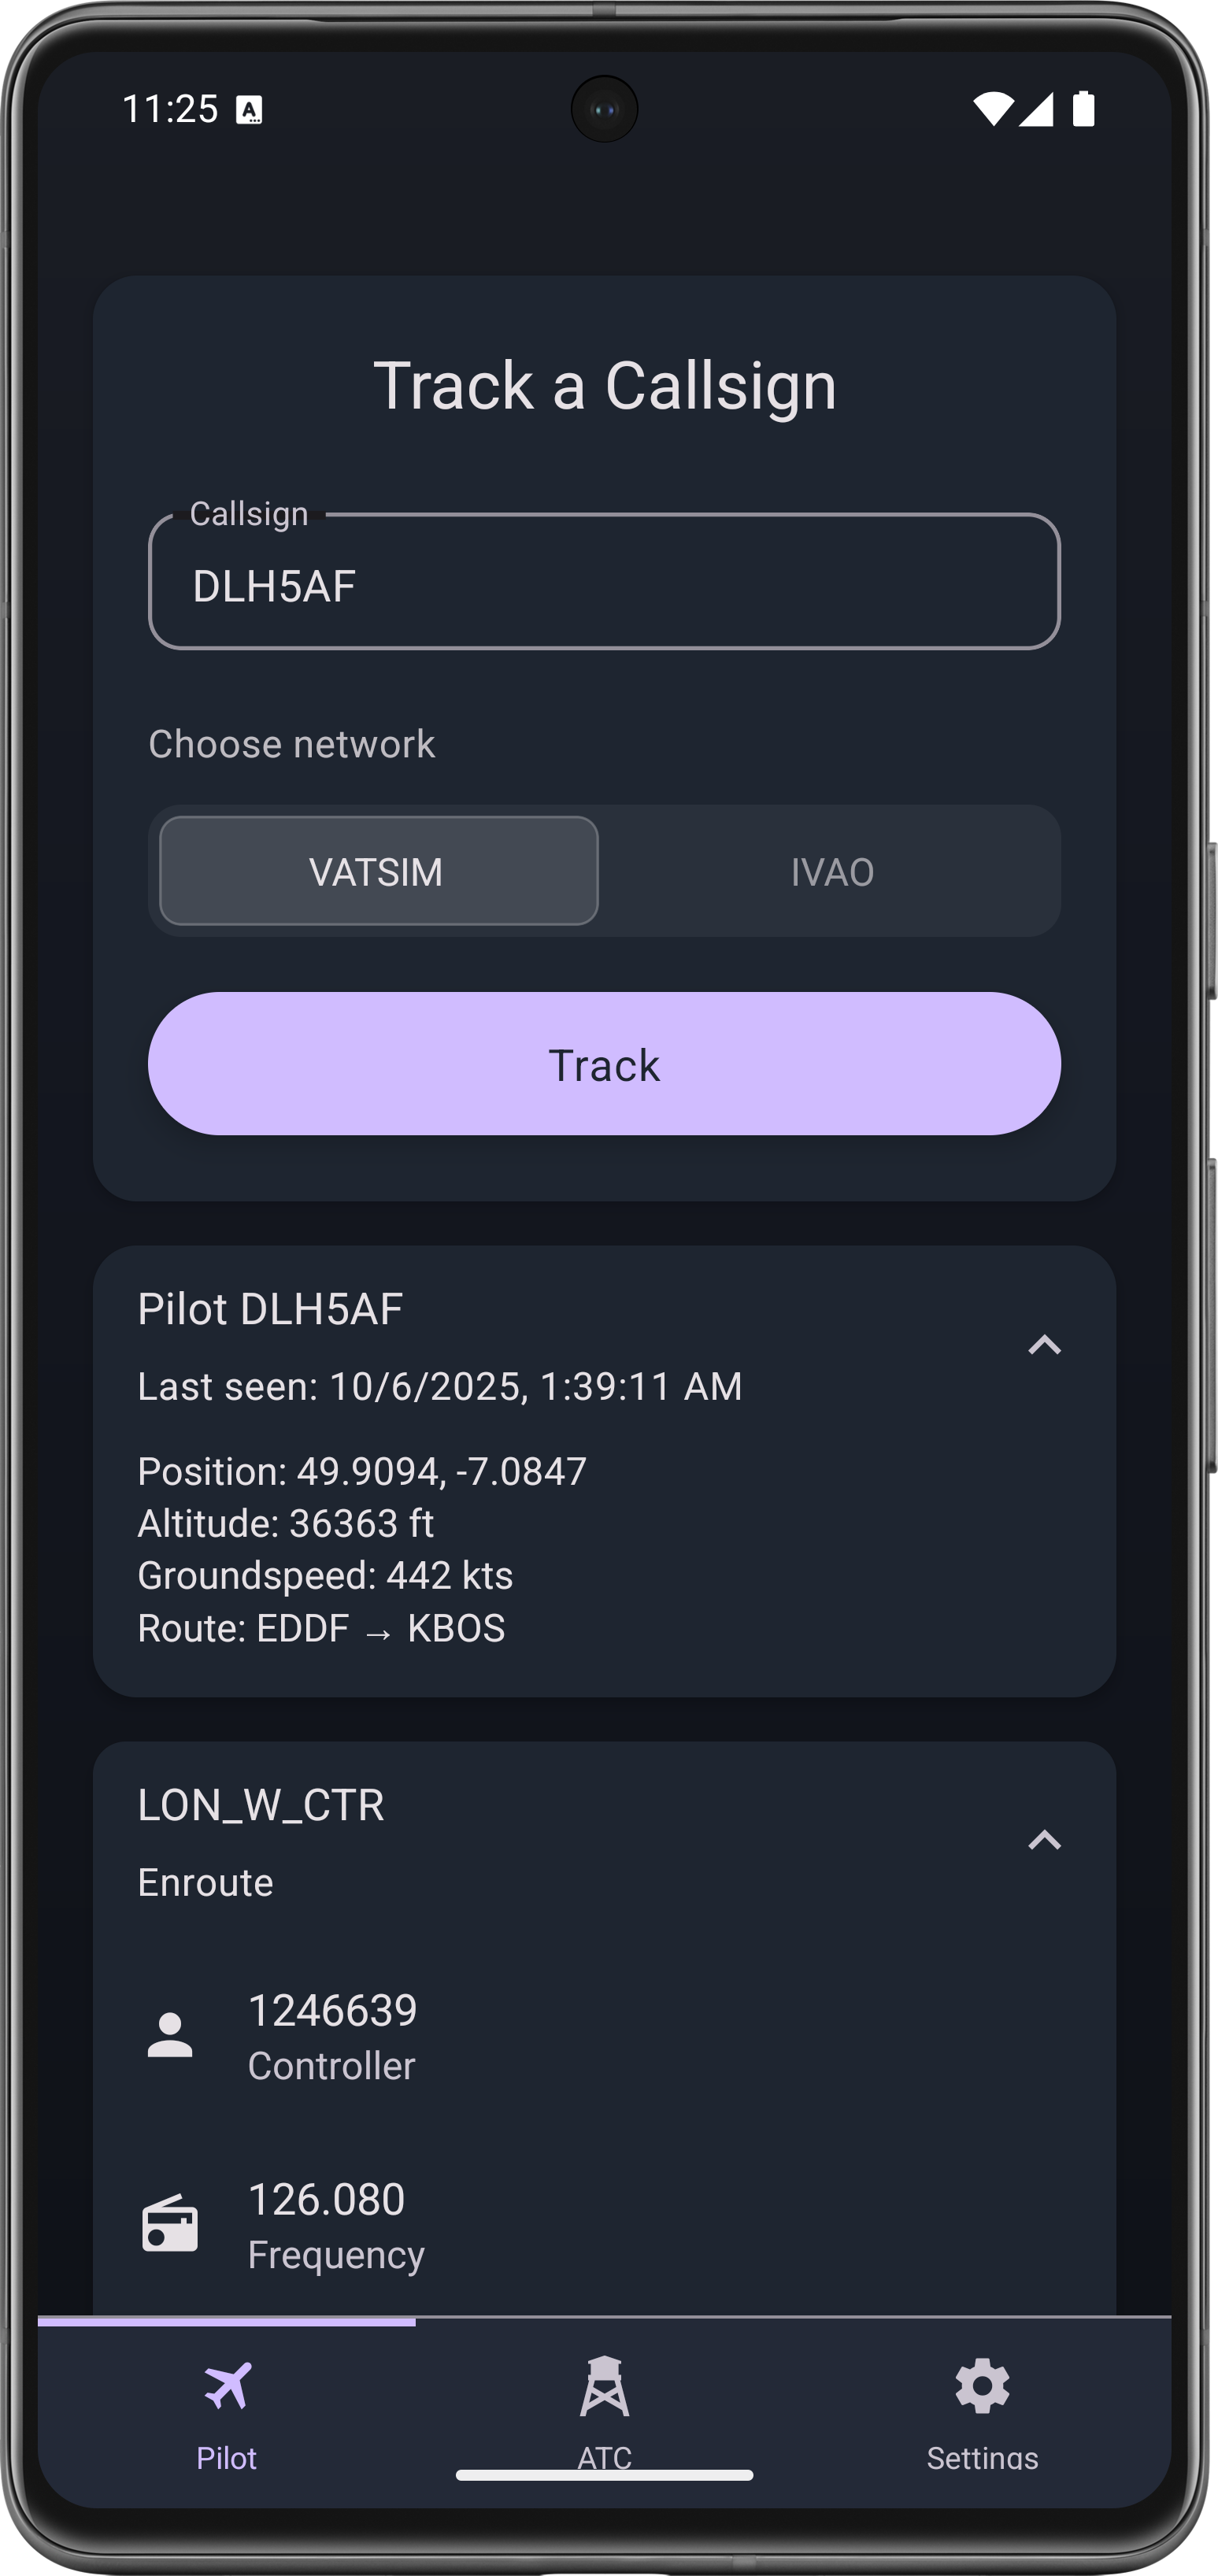Tap the keyboard indicator in status bar
Viewport: 1218px width, 2576px height.
[x=249, y=110]
